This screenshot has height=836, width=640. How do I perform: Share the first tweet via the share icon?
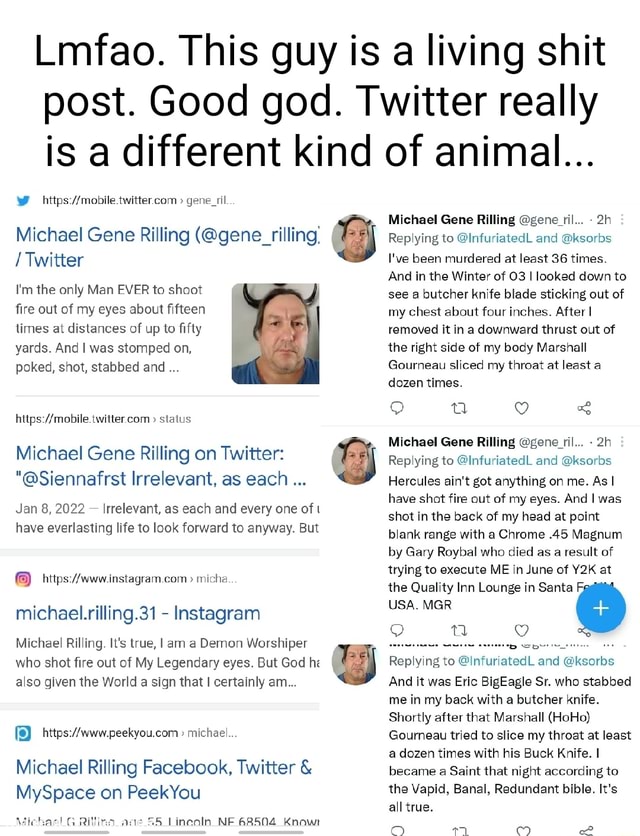[x=585, y=408]
